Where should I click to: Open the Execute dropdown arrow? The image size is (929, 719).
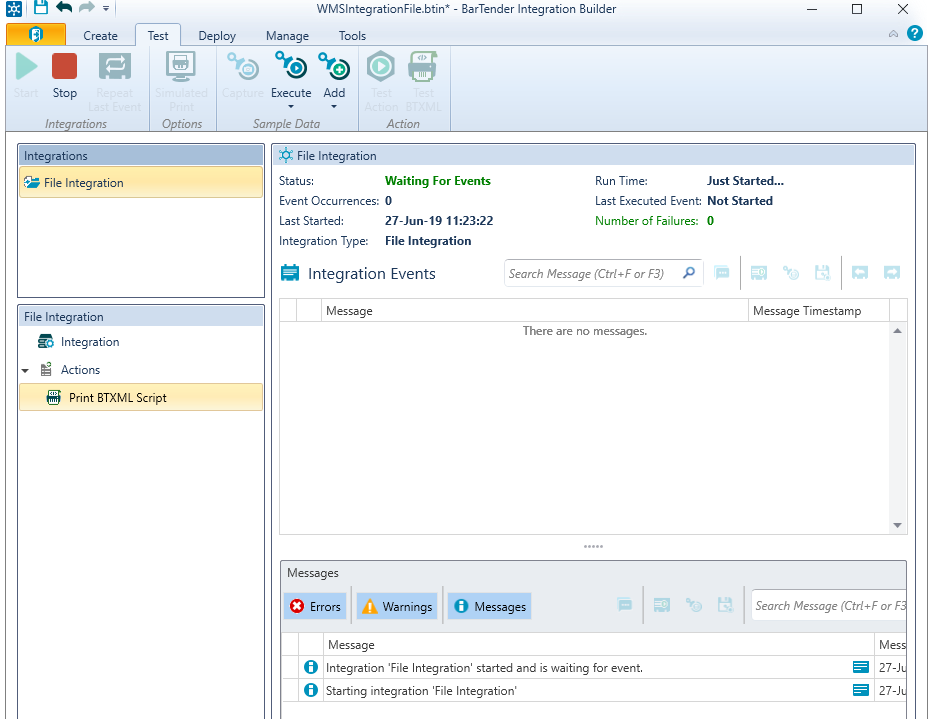(291, 107)
